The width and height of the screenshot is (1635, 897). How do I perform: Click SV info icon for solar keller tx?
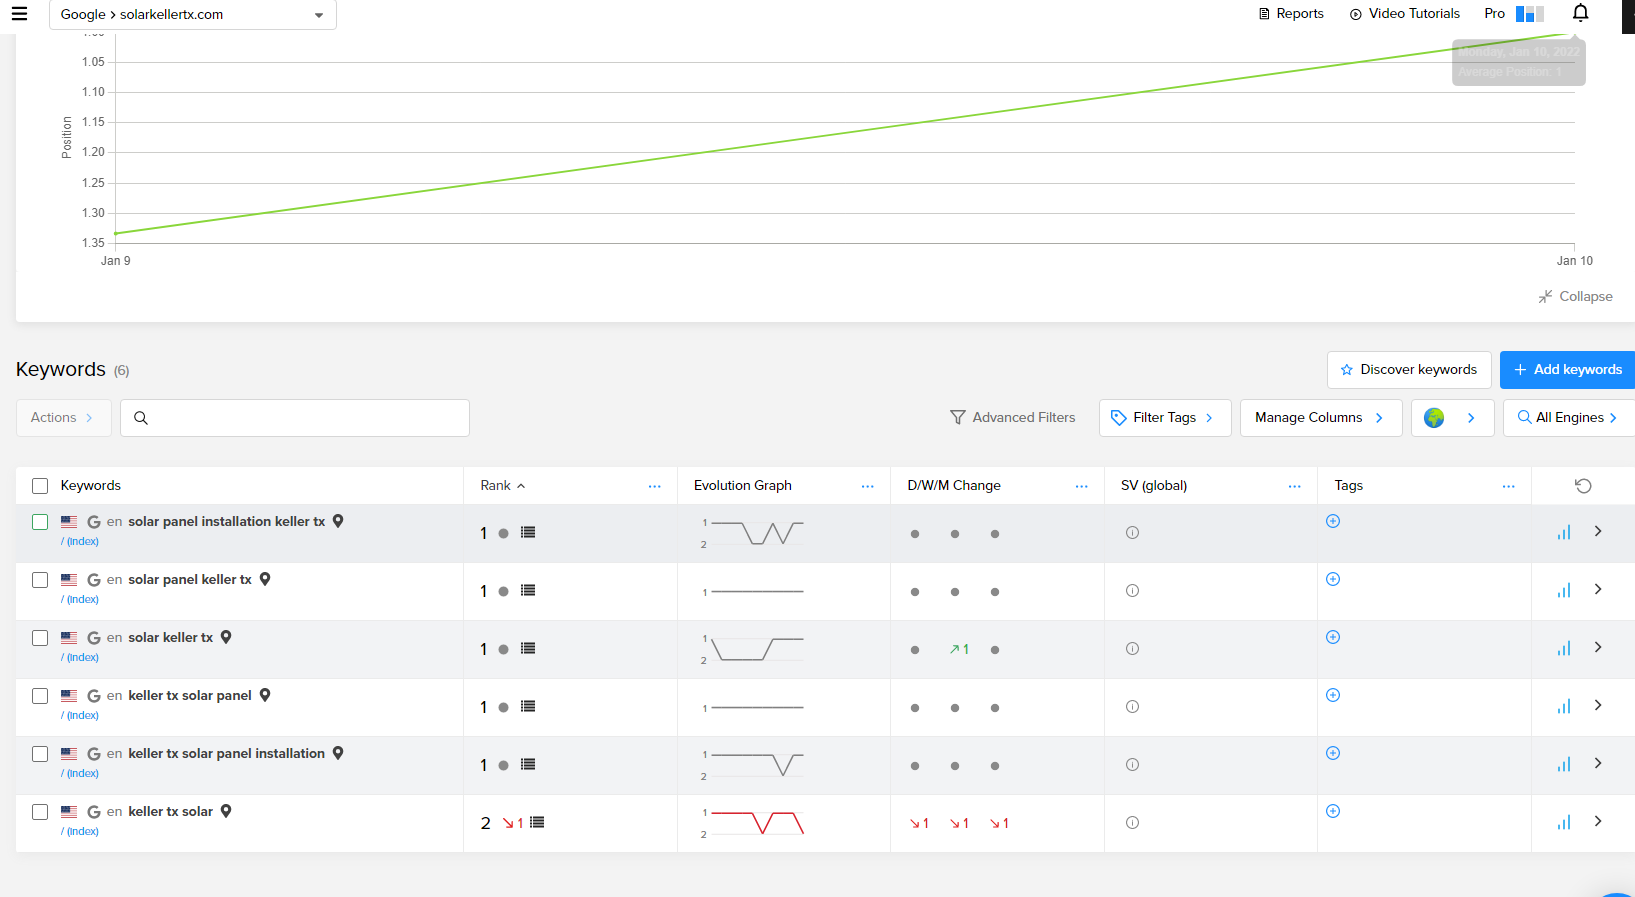pos(1132,649)
